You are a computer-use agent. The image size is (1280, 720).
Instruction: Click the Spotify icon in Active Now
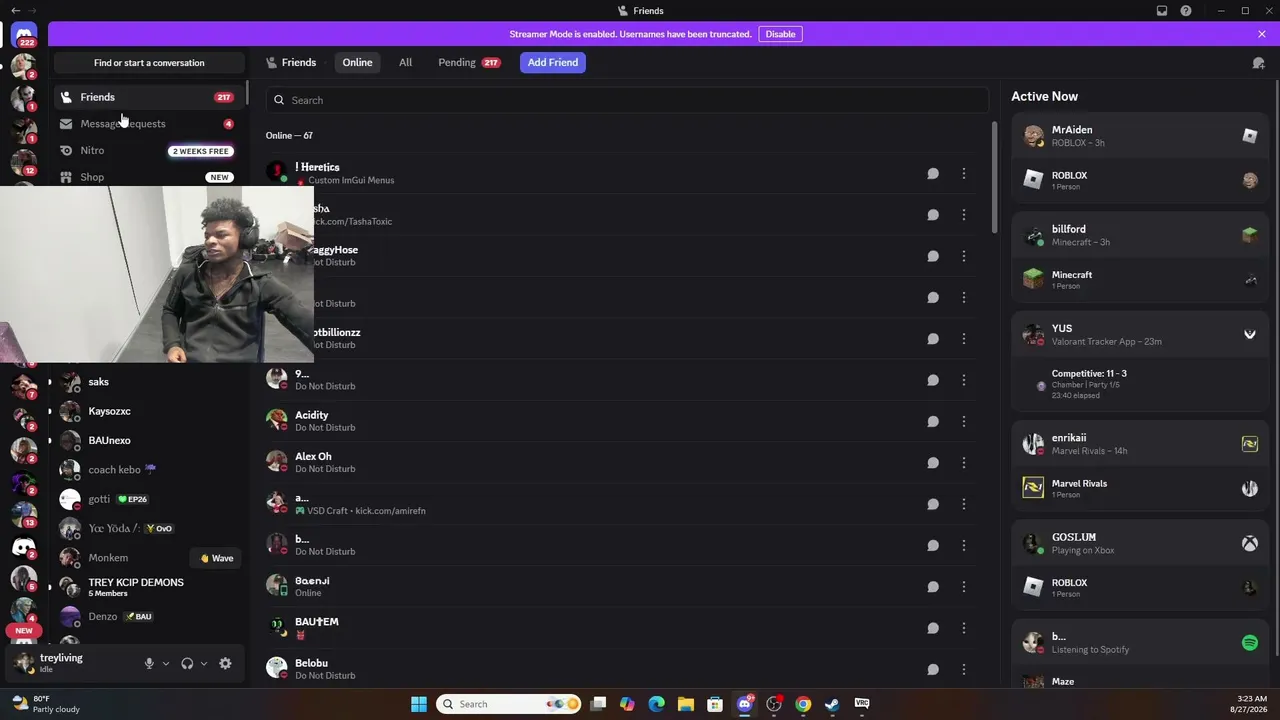[x=1250, y=643]
